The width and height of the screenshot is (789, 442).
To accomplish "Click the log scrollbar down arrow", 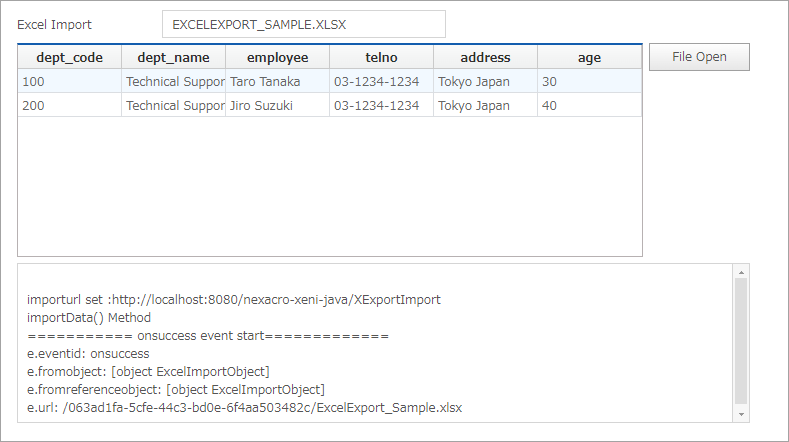I will [x=741, y=414].
